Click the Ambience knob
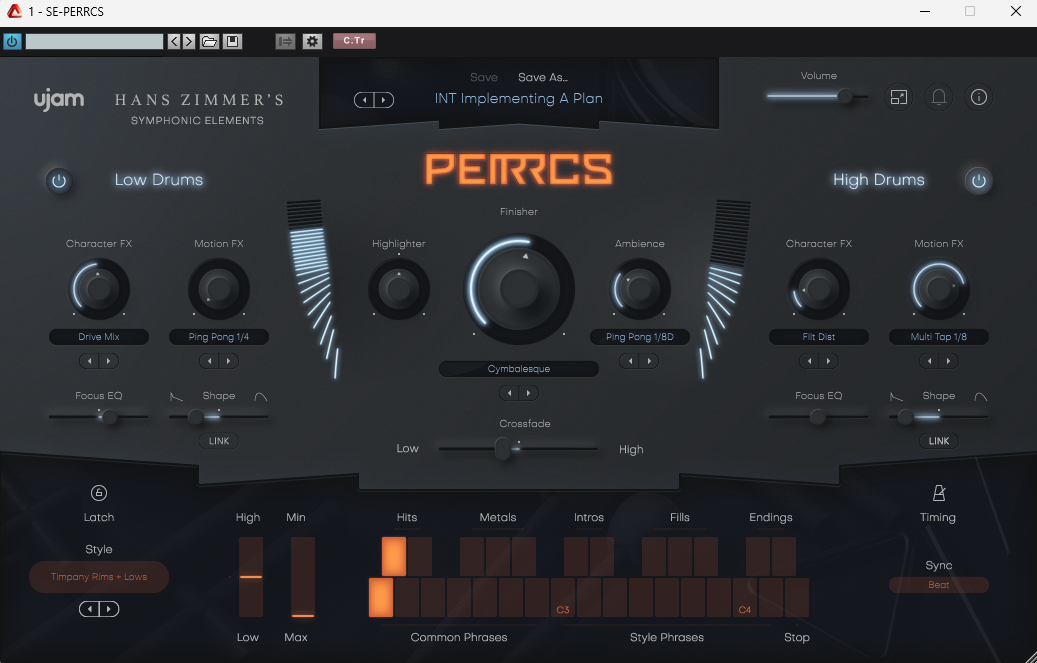 click(x=640, y=289)
